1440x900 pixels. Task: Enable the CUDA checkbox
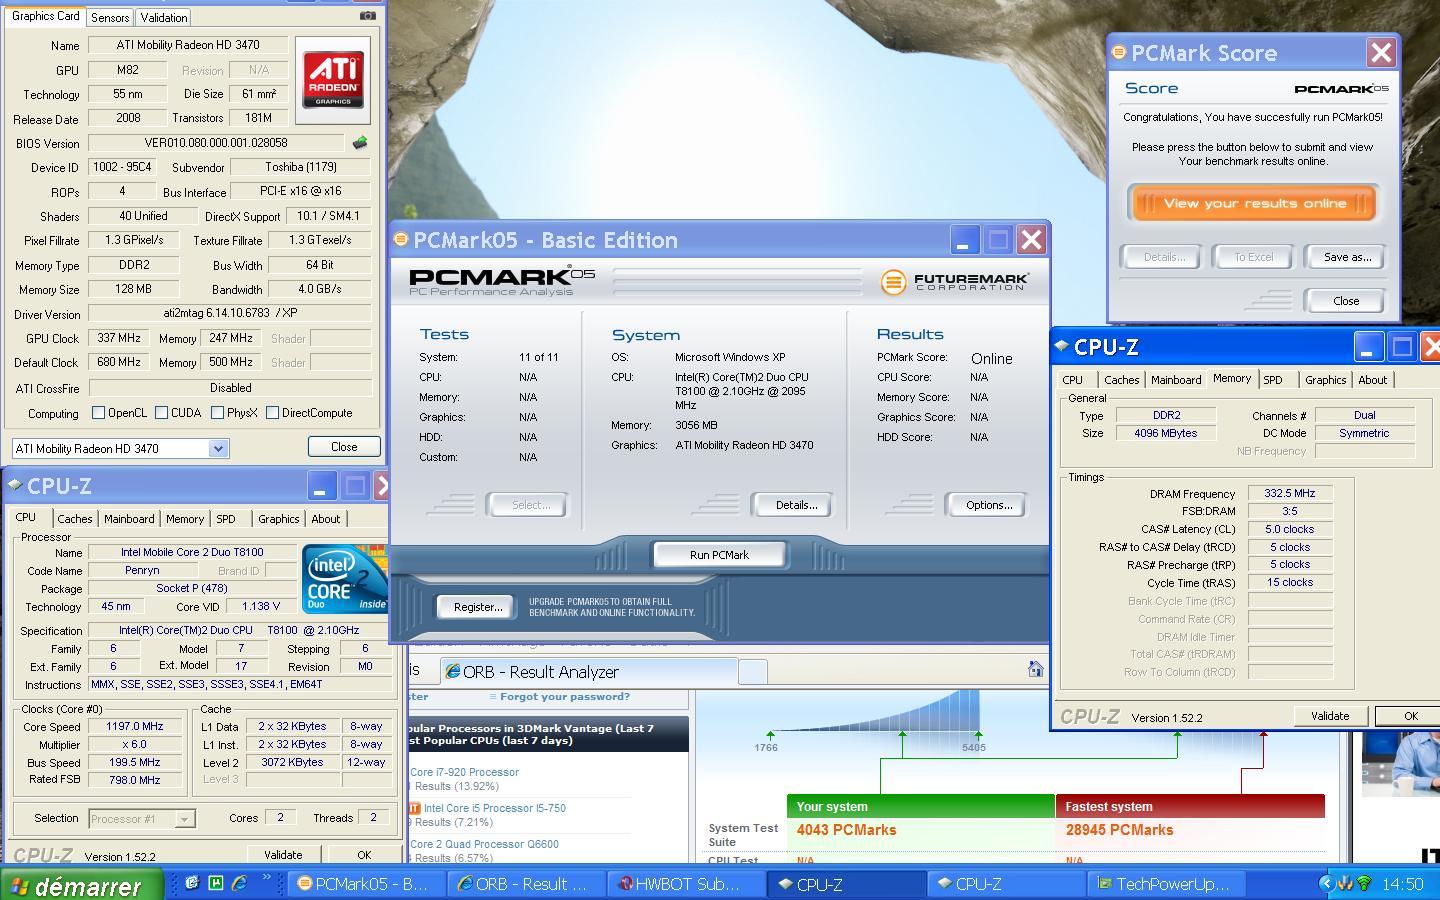coord(161,412)
